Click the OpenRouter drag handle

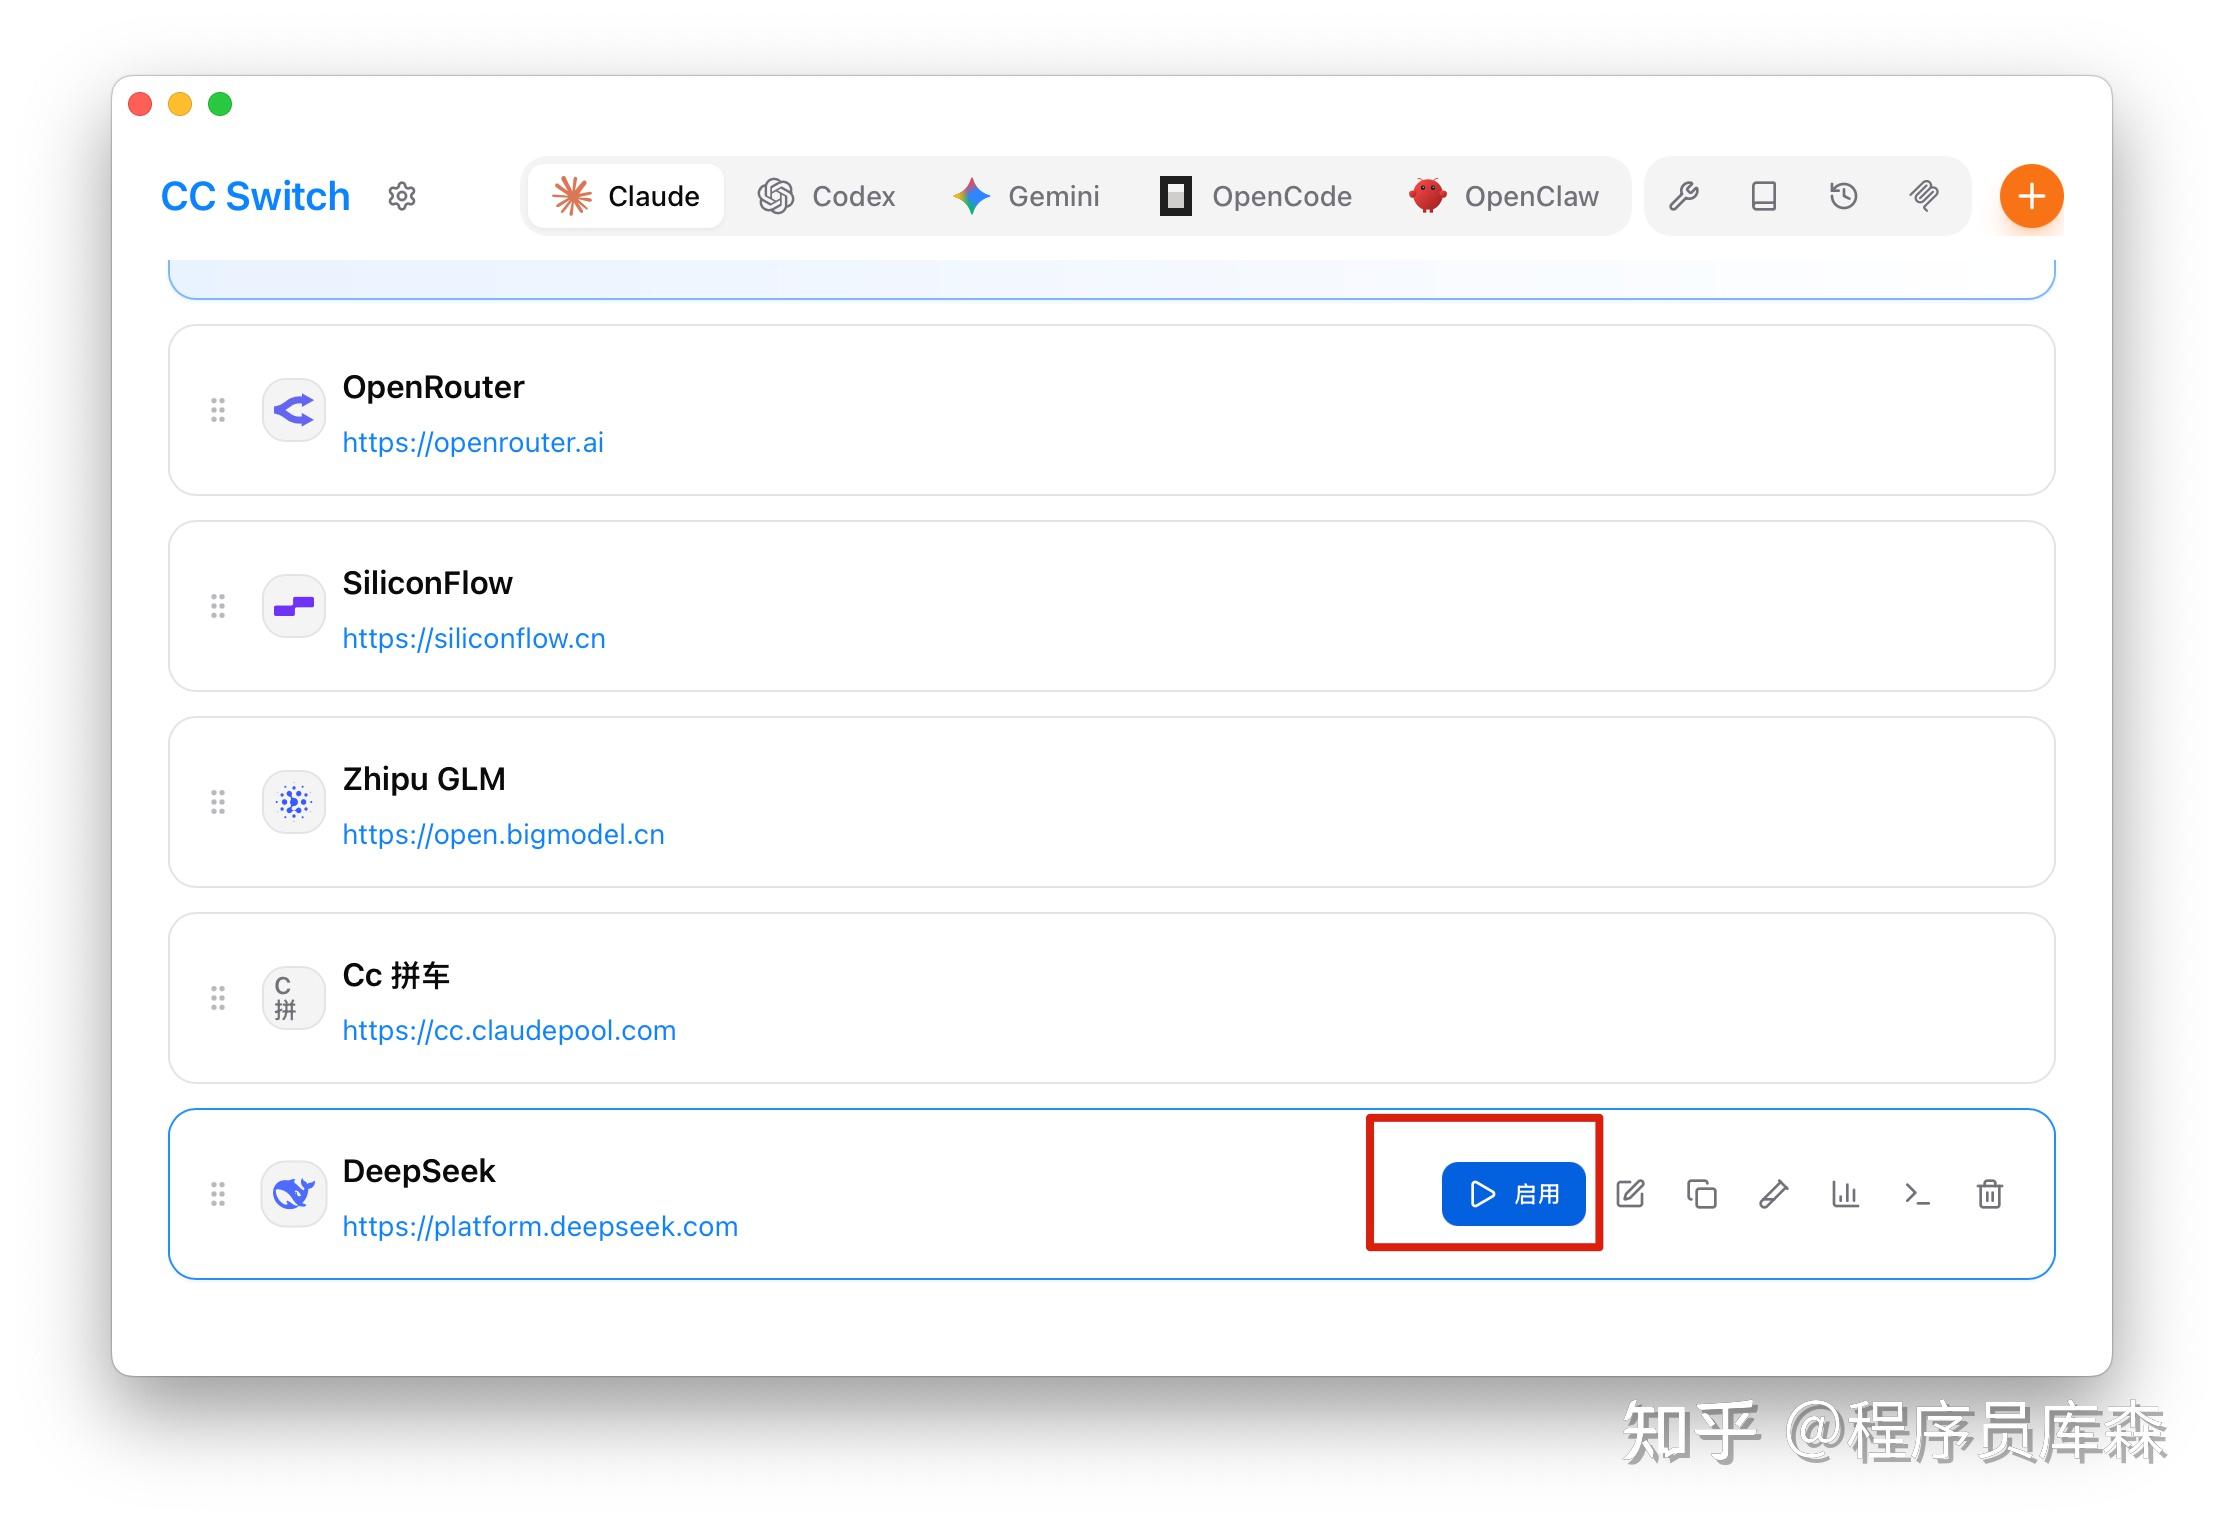click(x=218, y=410)
